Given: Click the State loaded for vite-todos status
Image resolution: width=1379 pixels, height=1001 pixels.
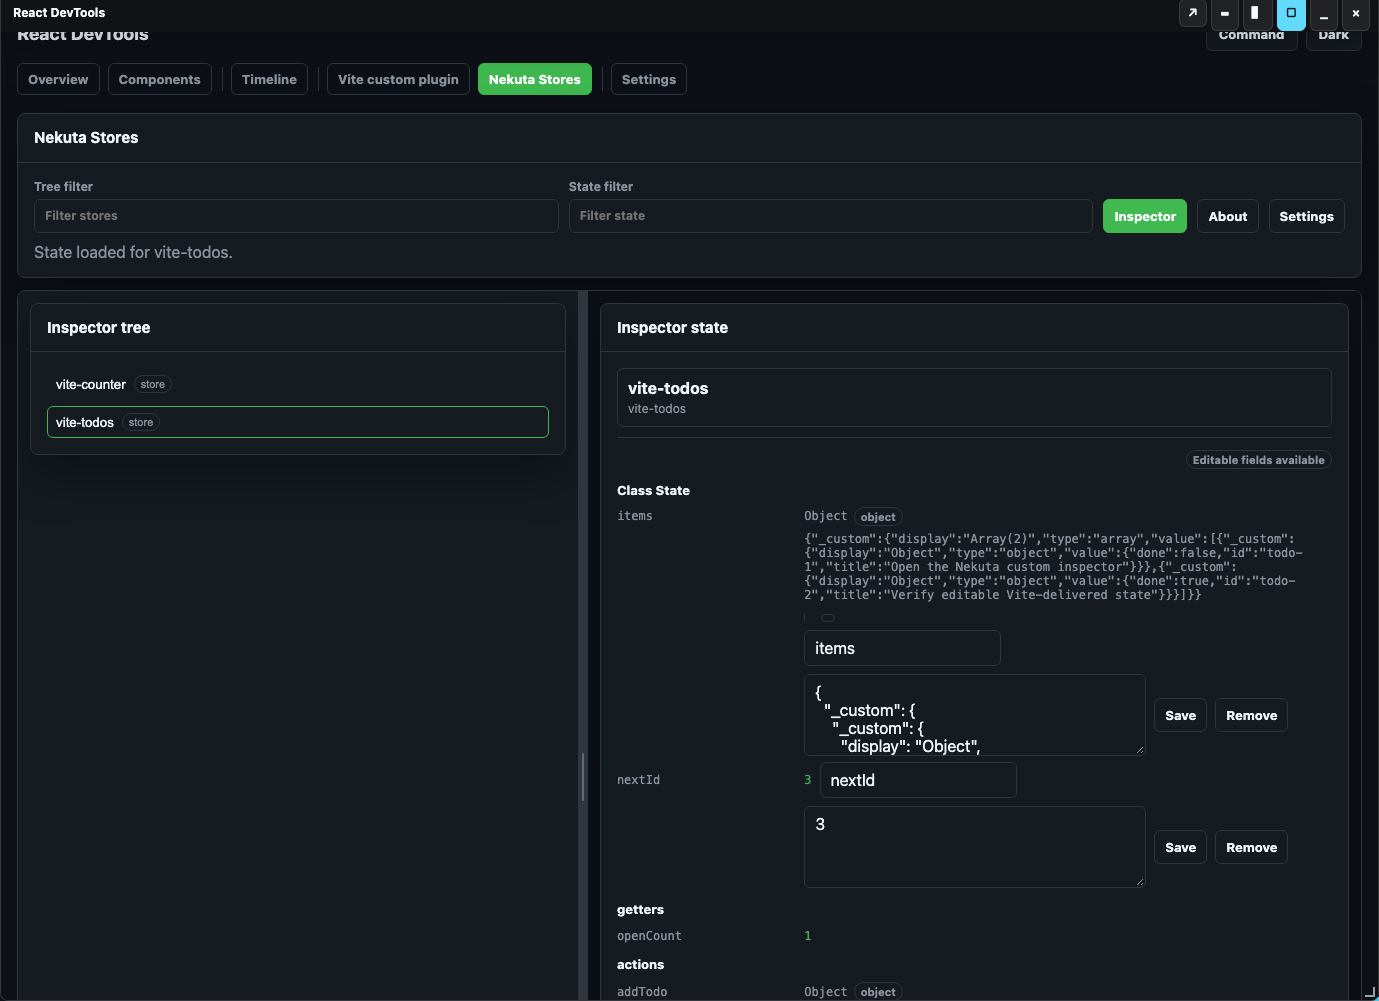Looking at the screenshot, I should coord(133,252).
